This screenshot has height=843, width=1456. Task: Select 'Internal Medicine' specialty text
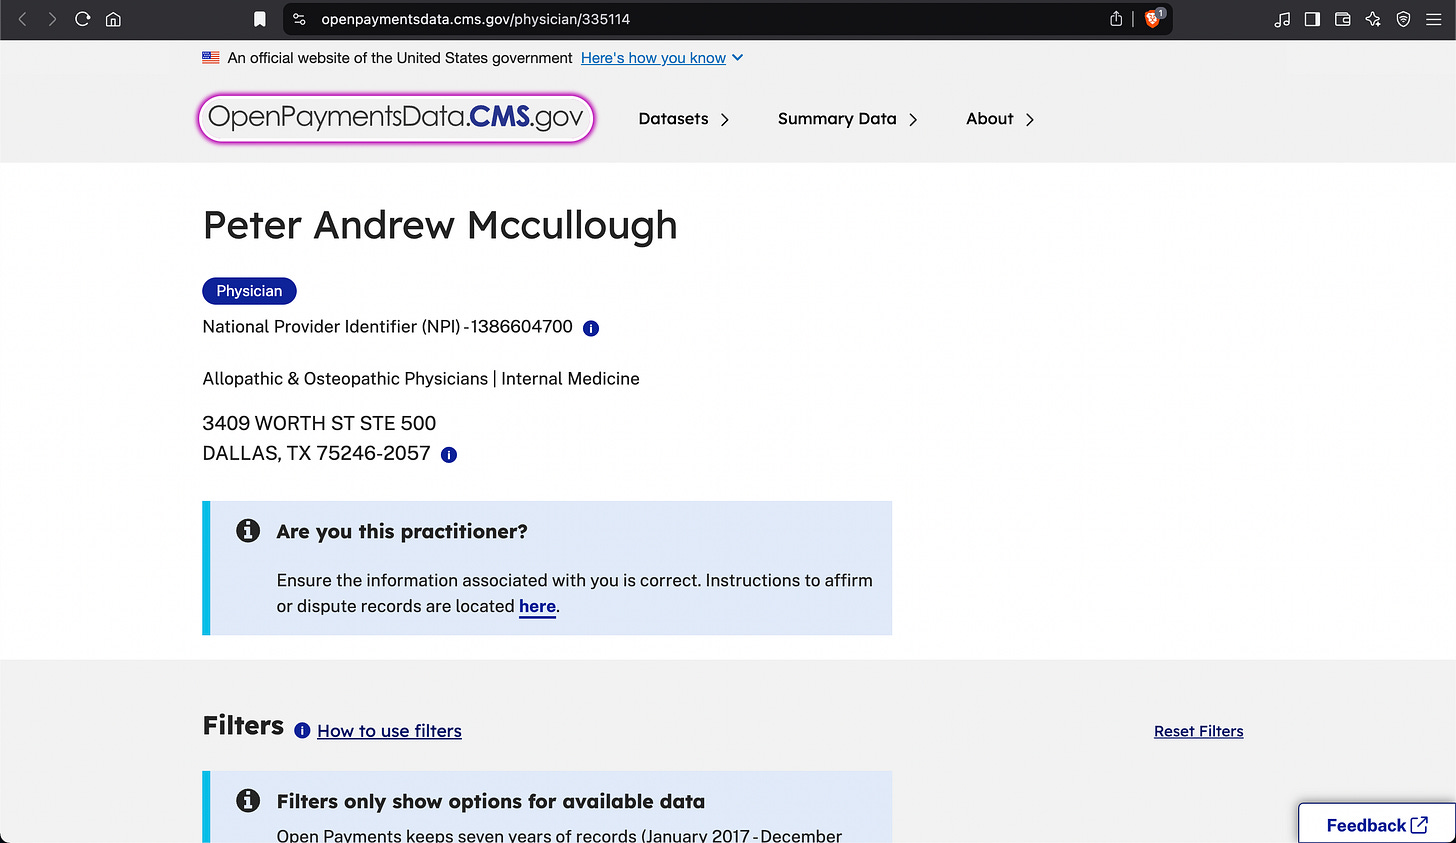(x=570, y=379)
